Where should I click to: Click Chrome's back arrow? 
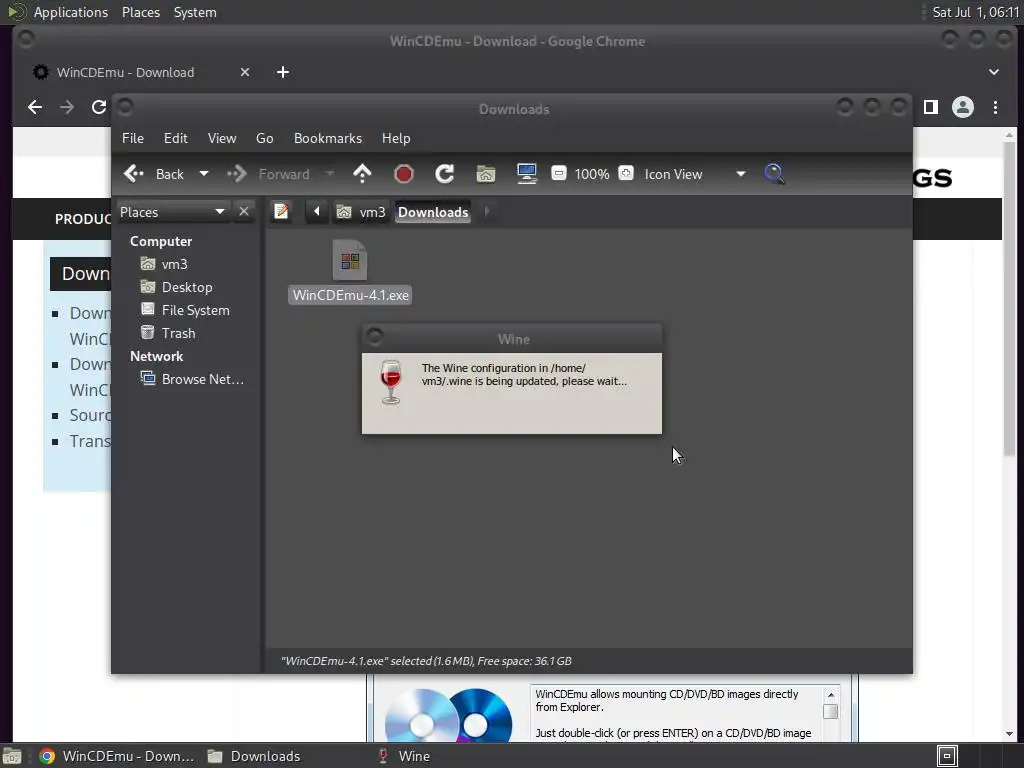point(35,107)
